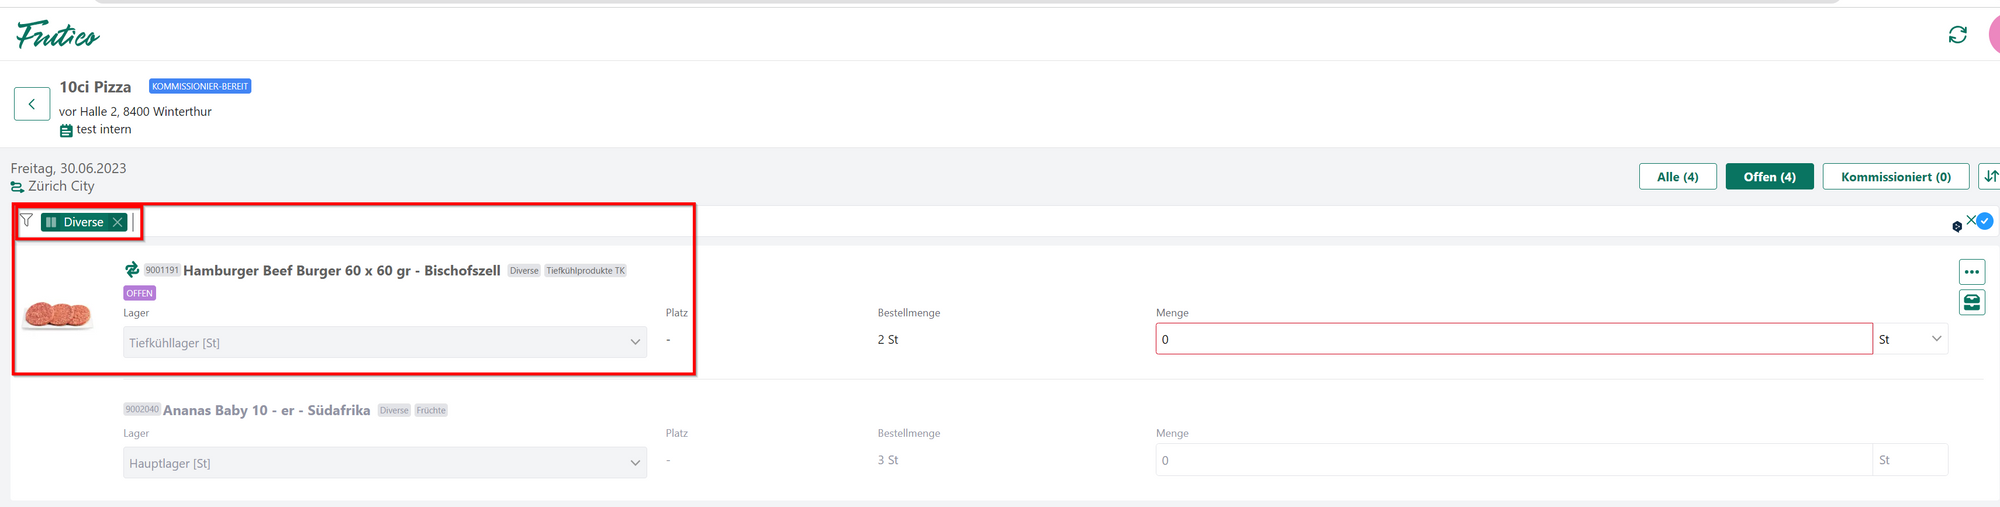Select the Offen (4) tab
Screen dimensions: 2000x507
(x=1769, y=177)
